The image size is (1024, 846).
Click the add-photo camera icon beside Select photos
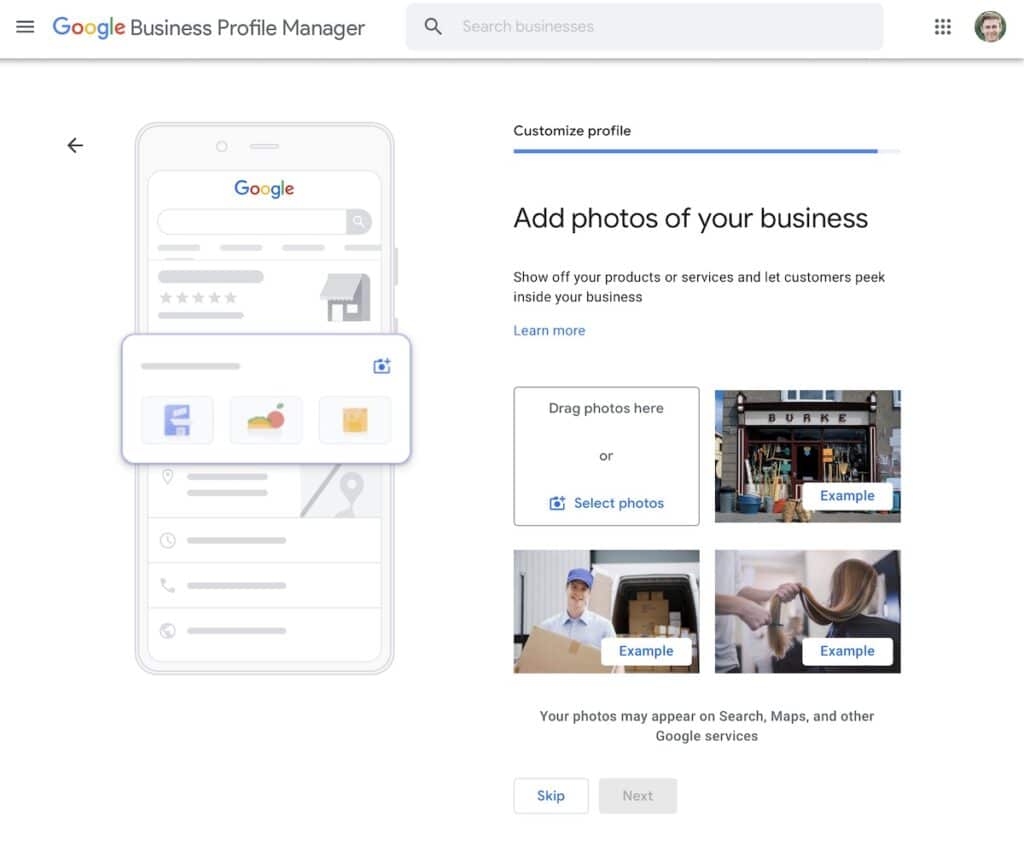click(557, 503)
